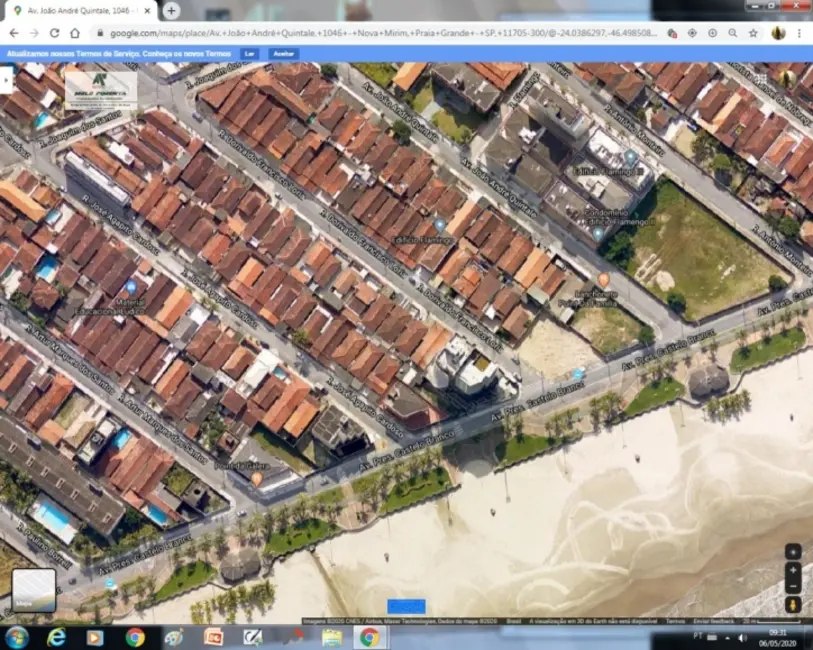The height and width of the screenshot is (650, 813).
Task: Switch map layer using the Mapa thumbnail
Action: [x=33, y=590]
